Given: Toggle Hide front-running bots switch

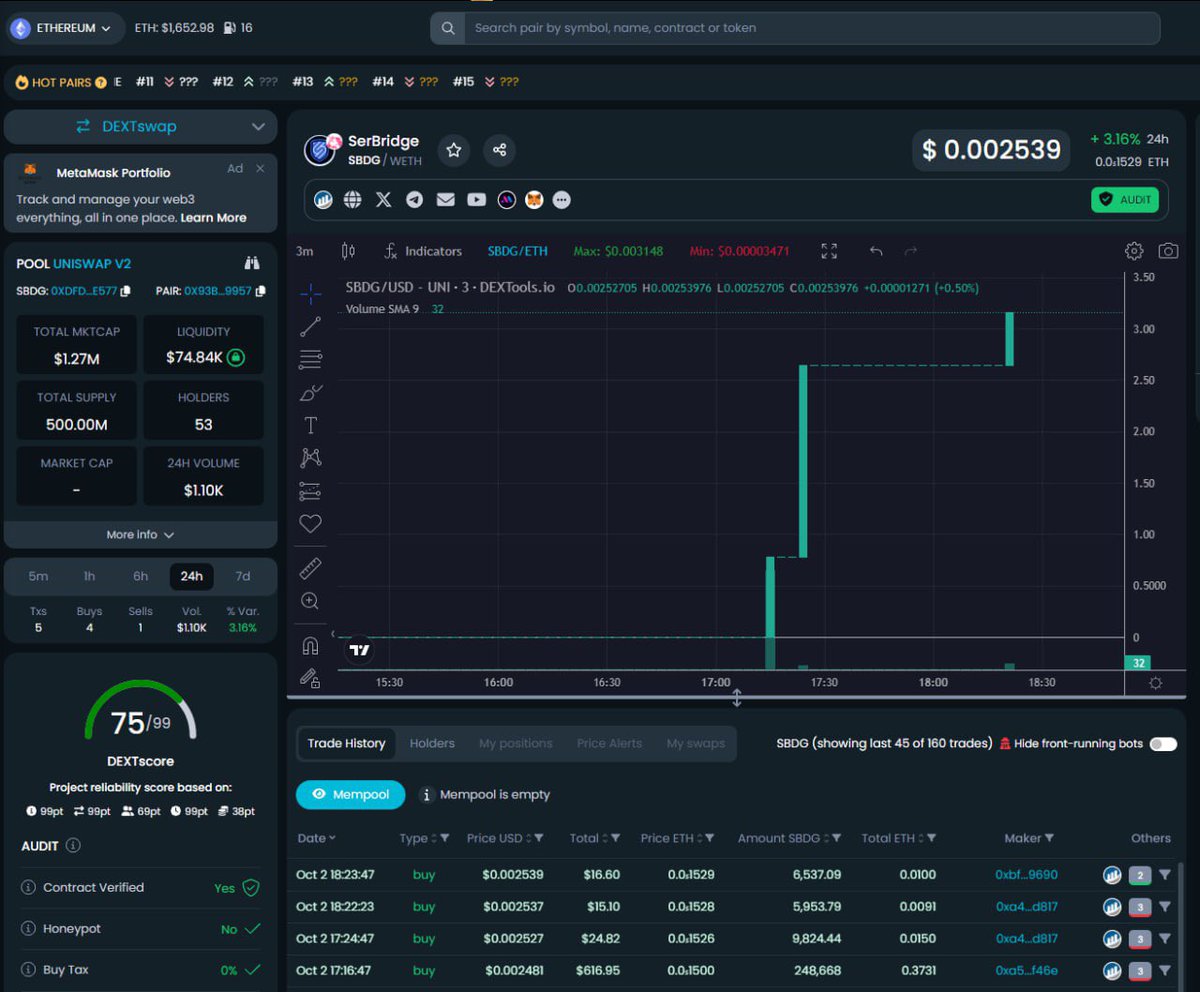Looking at the screenshot, I should [x=1163, y=744].
